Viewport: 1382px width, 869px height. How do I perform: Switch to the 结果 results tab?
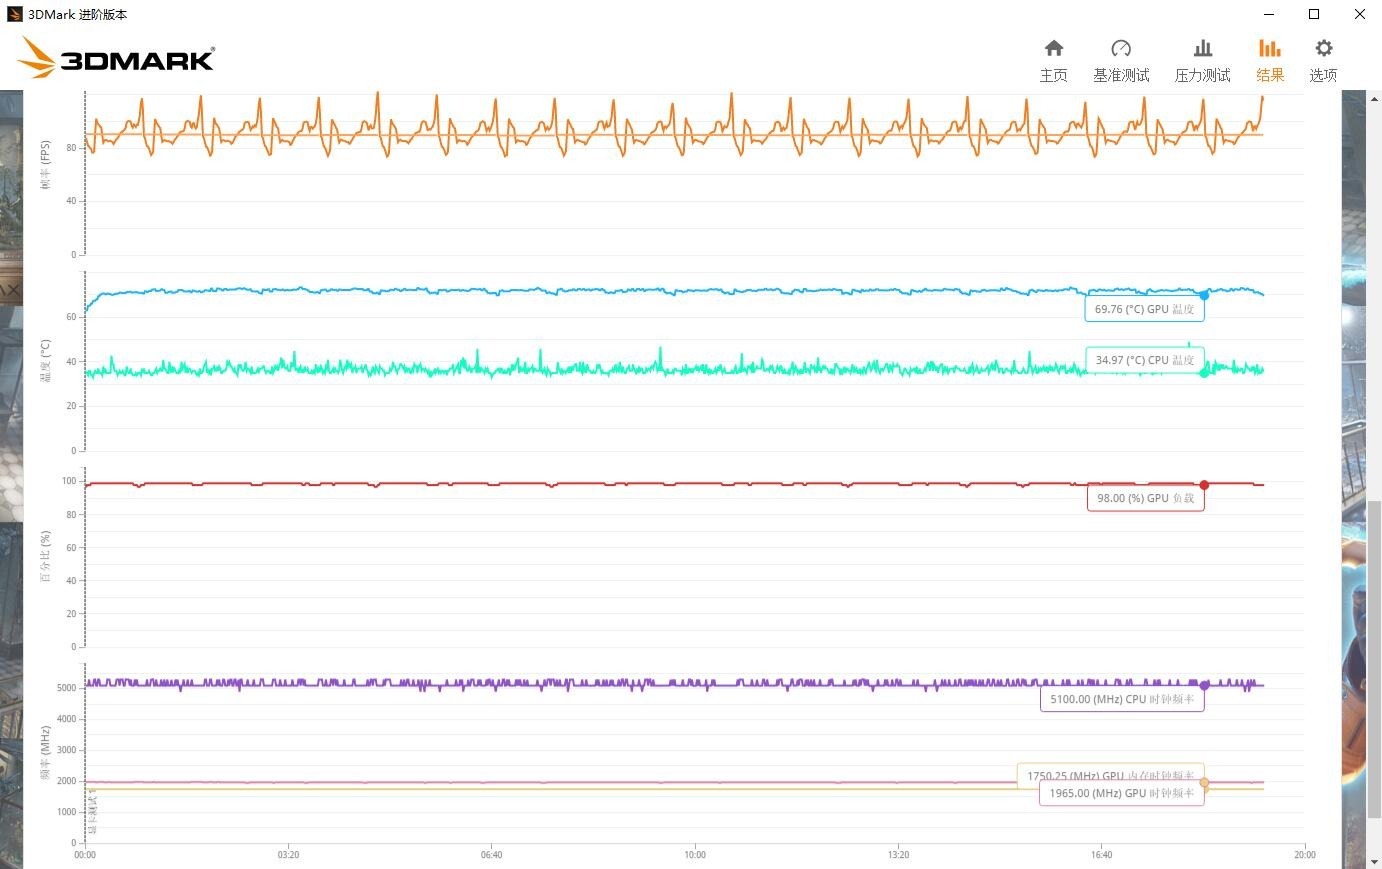[x=1269, y=58]
